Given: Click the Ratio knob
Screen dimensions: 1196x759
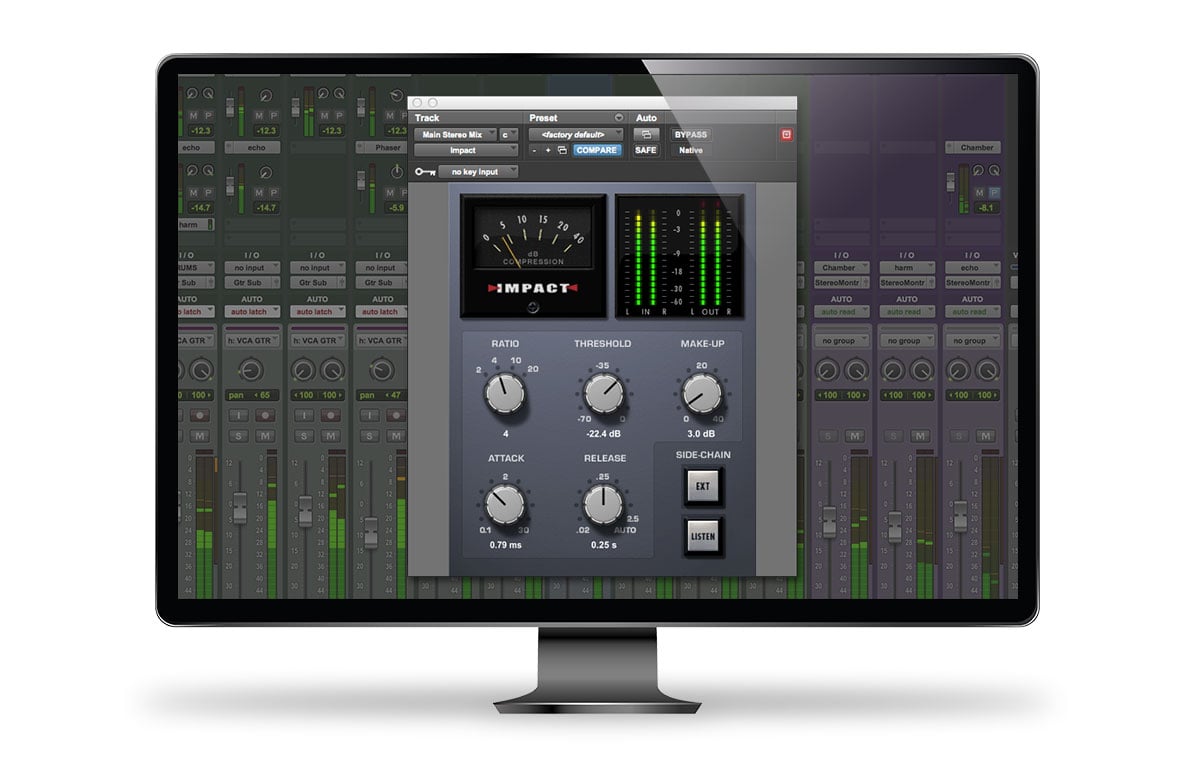Looking at the screenshot, I should [x=505, y=394].
